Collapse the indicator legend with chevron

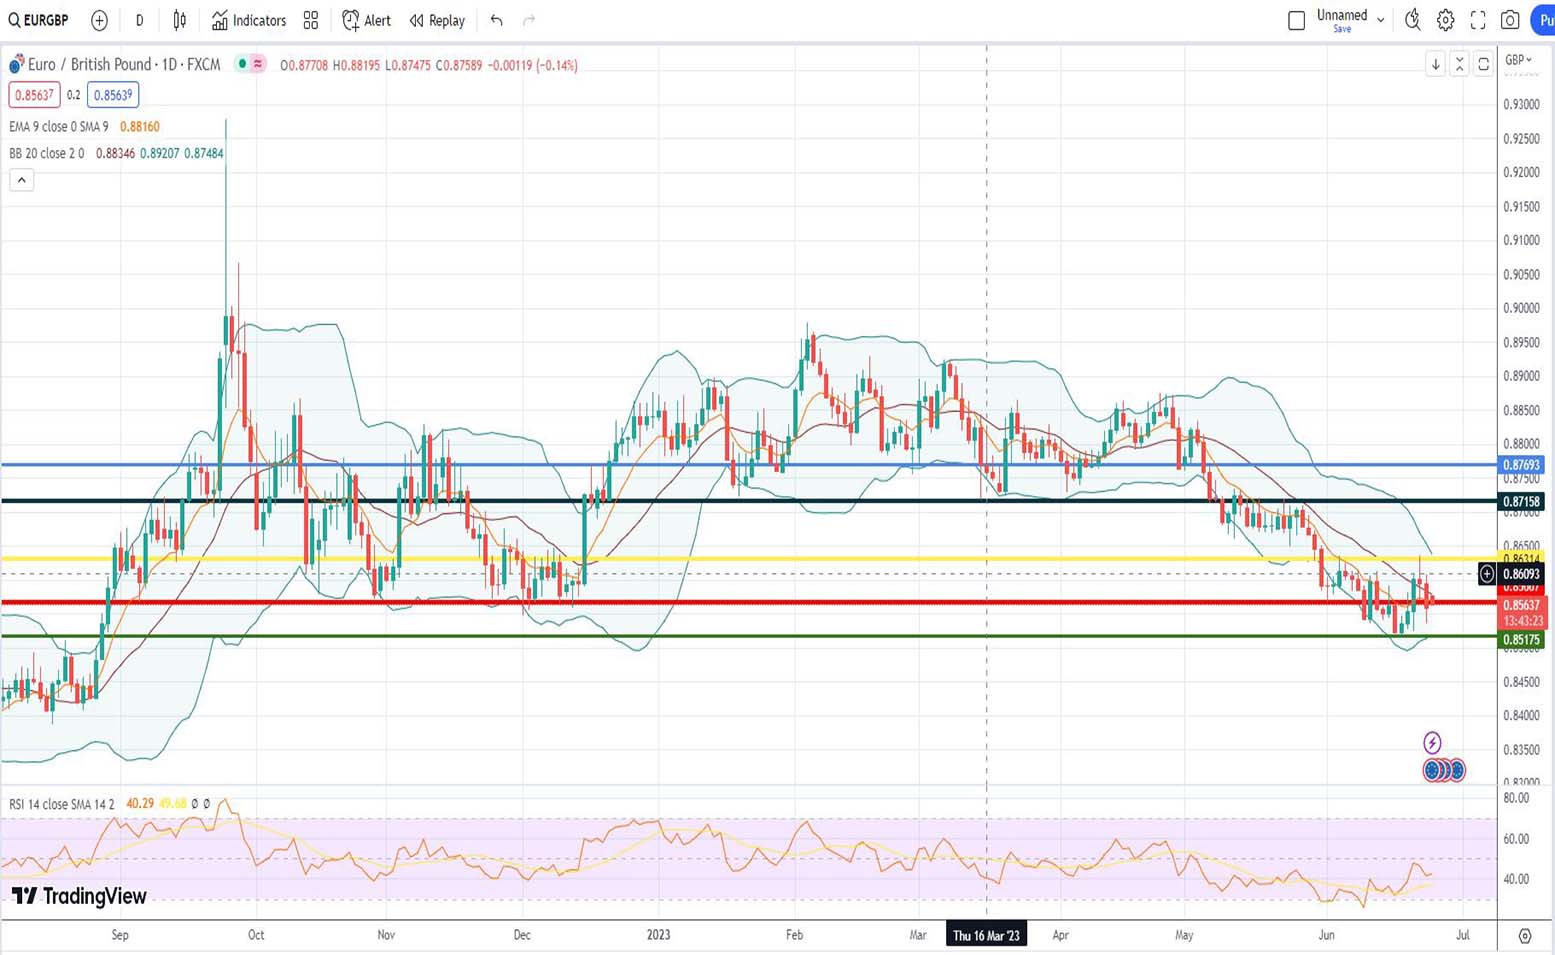point(22,180)
